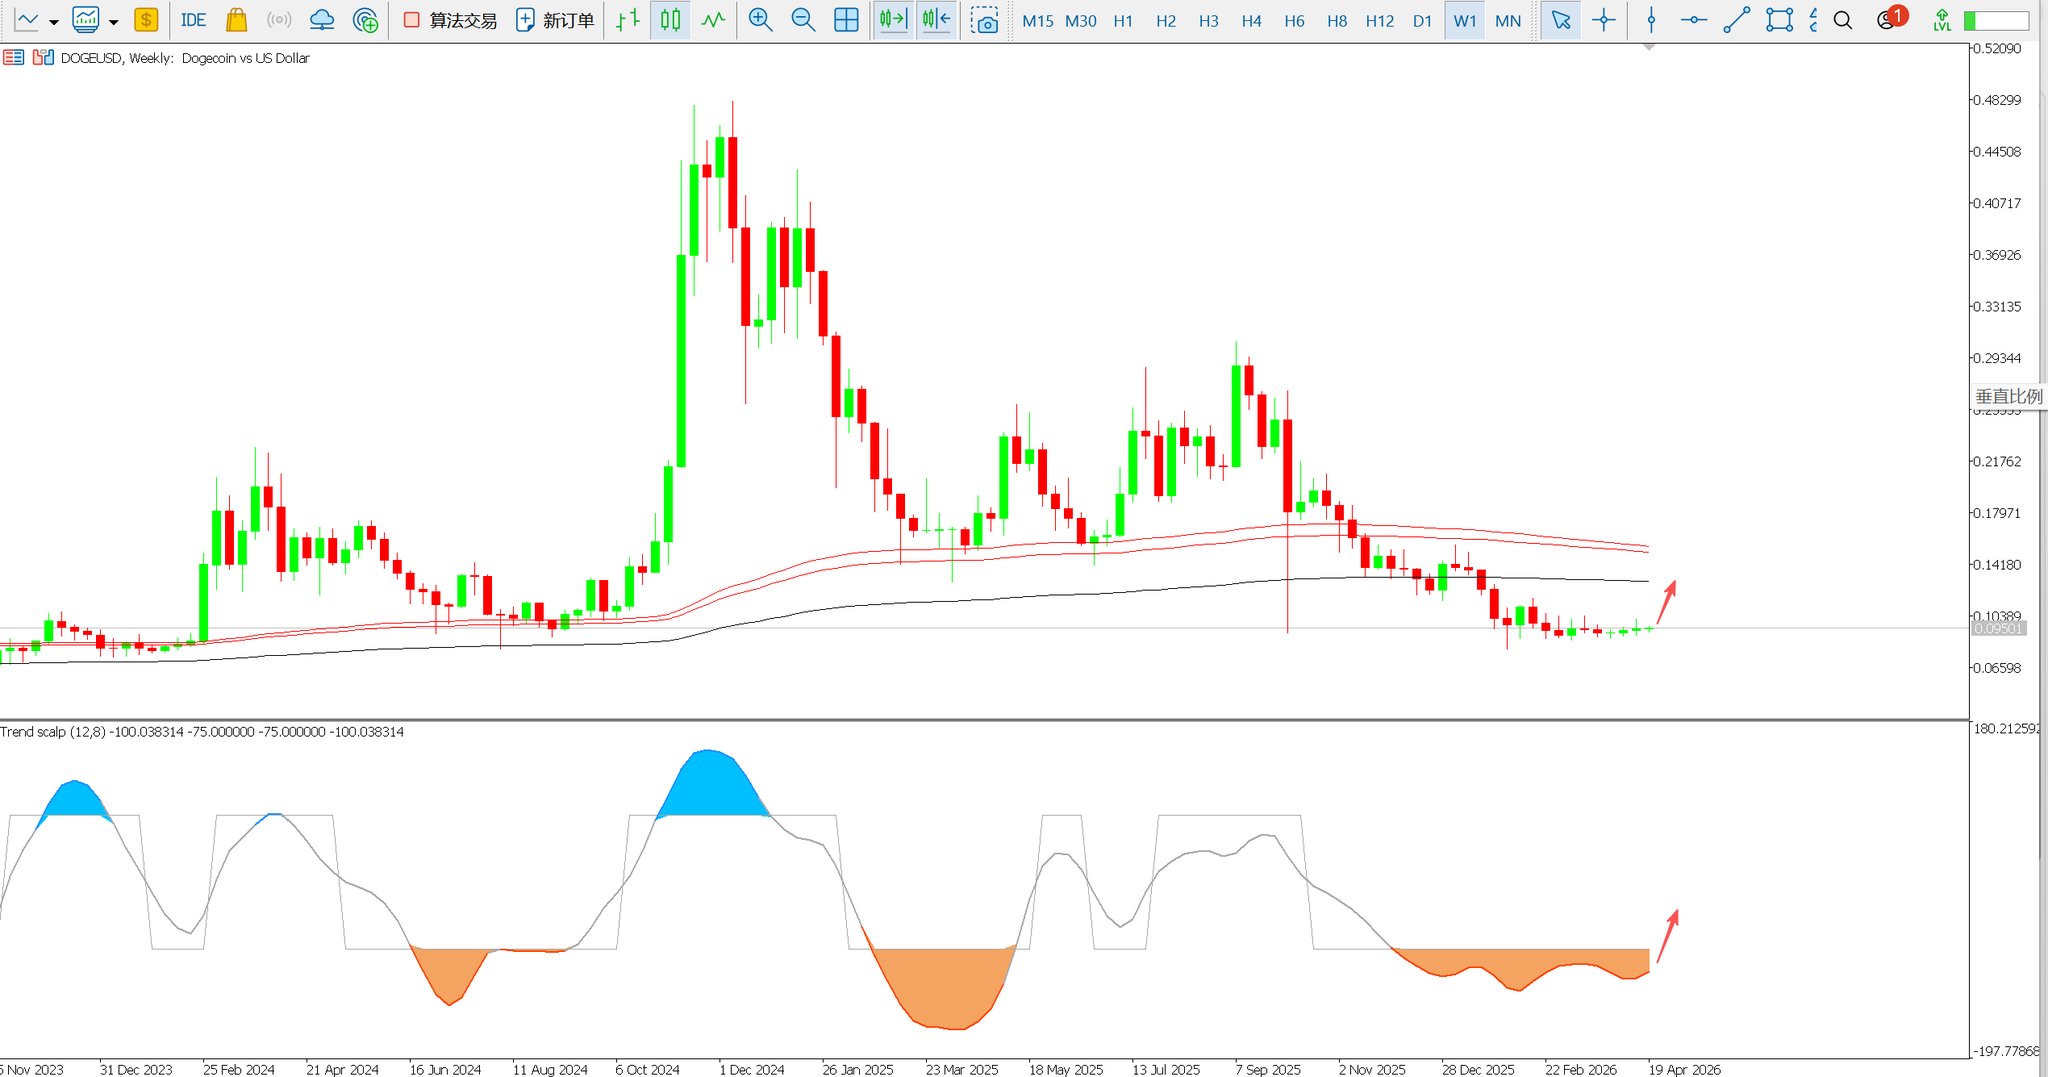Image resolution: width=2048 pixels, height=1077 pixels.
Task: Click the price scale at 0.17971
Action: pyautogui.click(x=1996, y=513)
